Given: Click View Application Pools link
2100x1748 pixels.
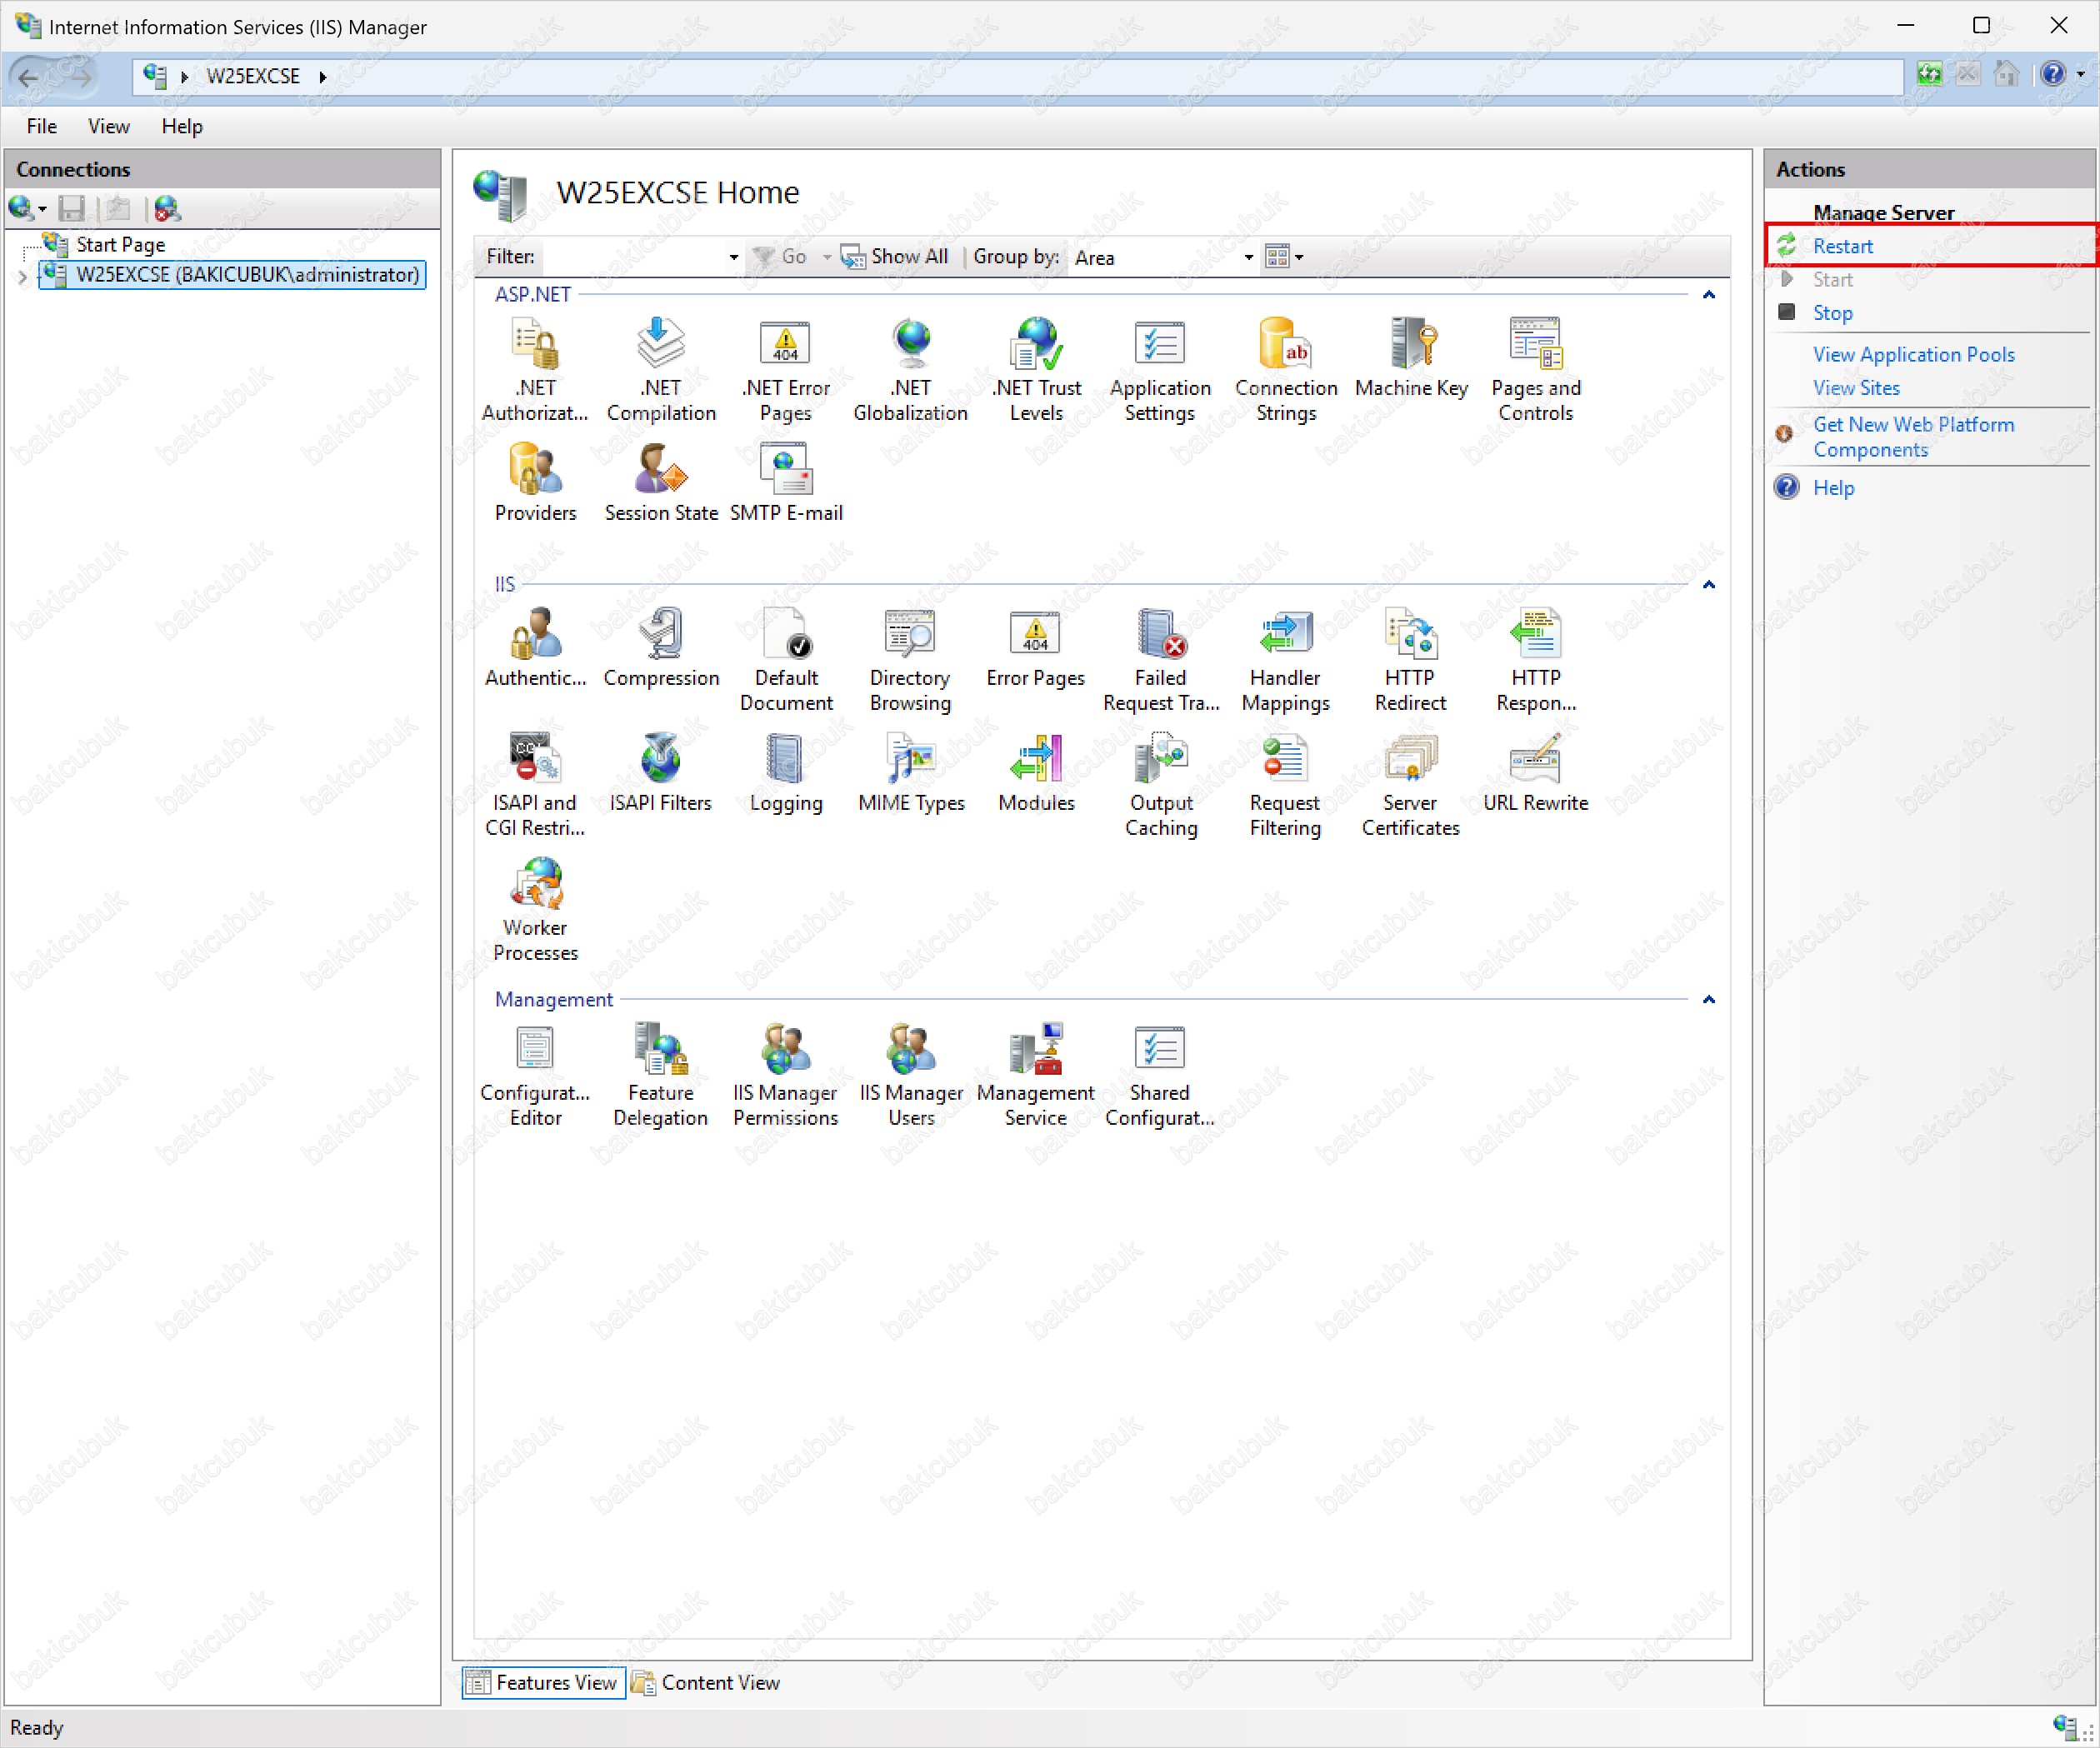Looking at the screenshot, I should click(1913, 355).
